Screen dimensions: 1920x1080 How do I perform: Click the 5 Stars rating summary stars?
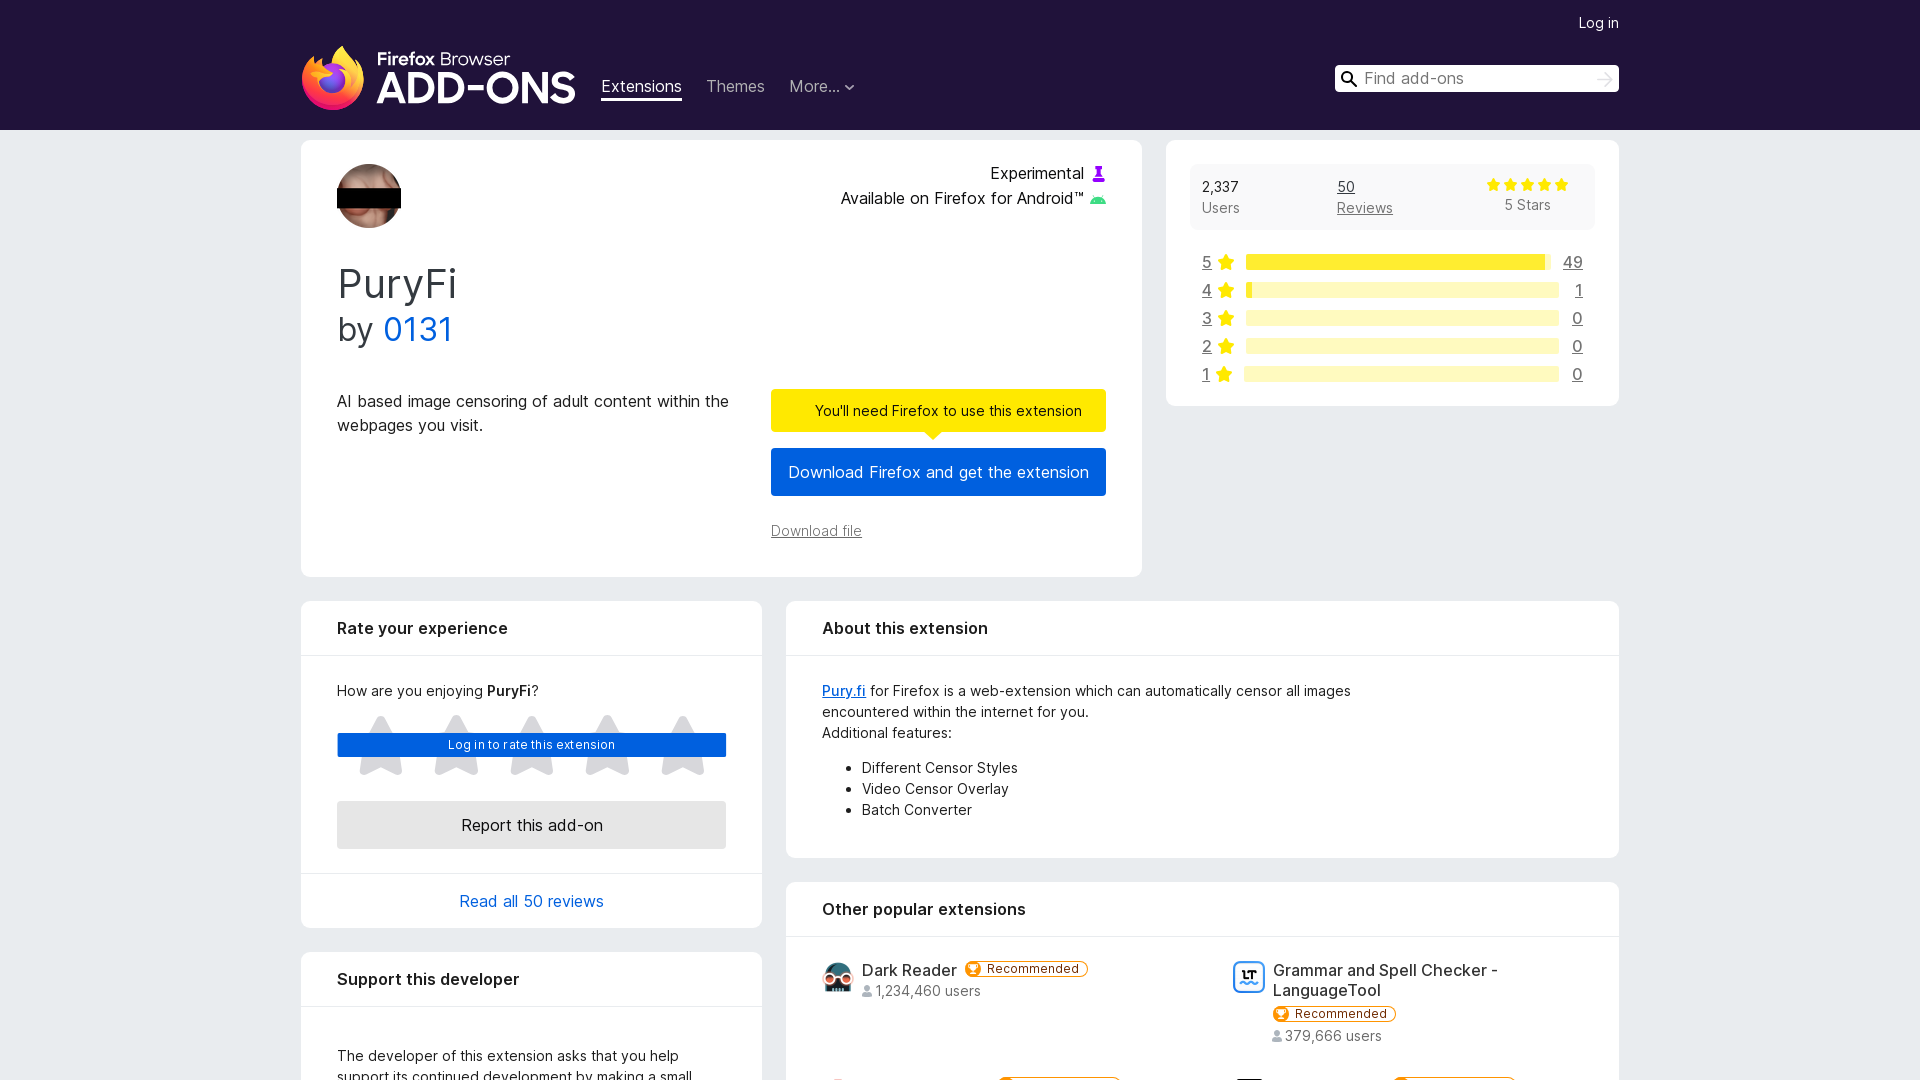[1527, 185]
